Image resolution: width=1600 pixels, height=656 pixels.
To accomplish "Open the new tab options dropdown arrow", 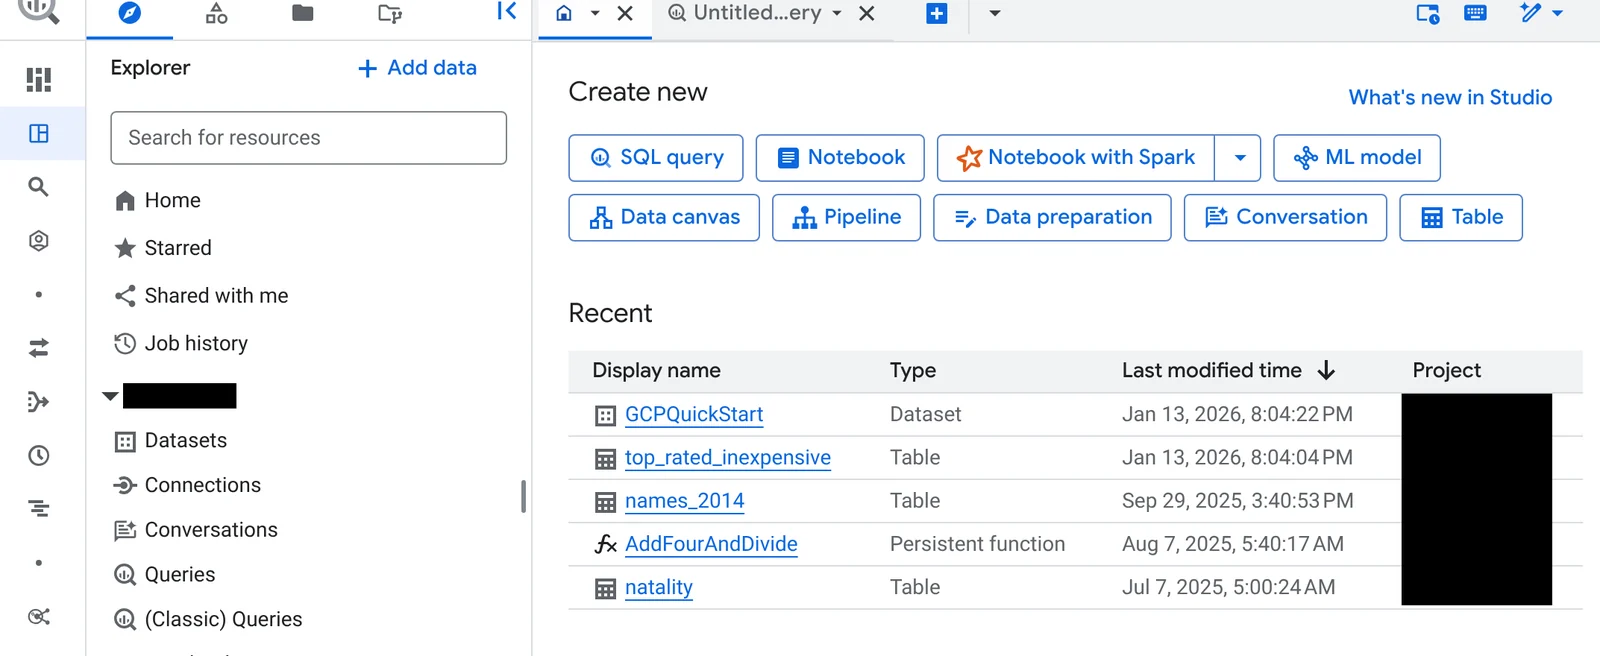I will (x=994, y=13).
